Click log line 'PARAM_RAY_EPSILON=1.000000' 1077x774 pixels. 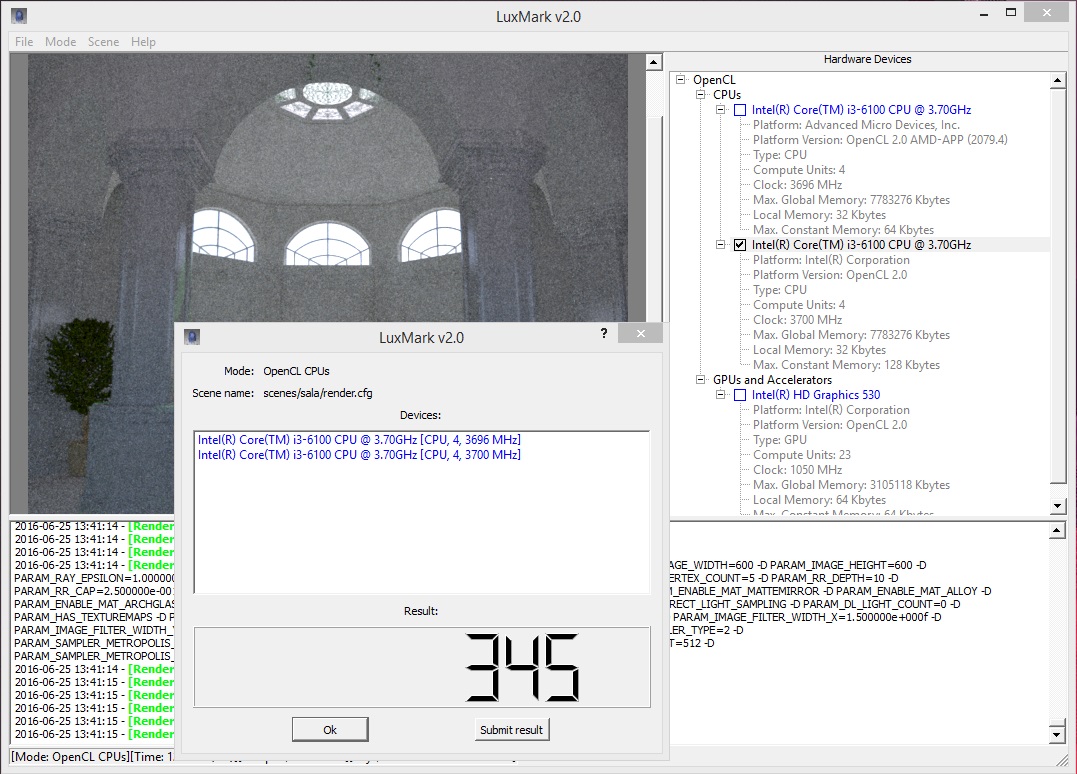point(94,578)
